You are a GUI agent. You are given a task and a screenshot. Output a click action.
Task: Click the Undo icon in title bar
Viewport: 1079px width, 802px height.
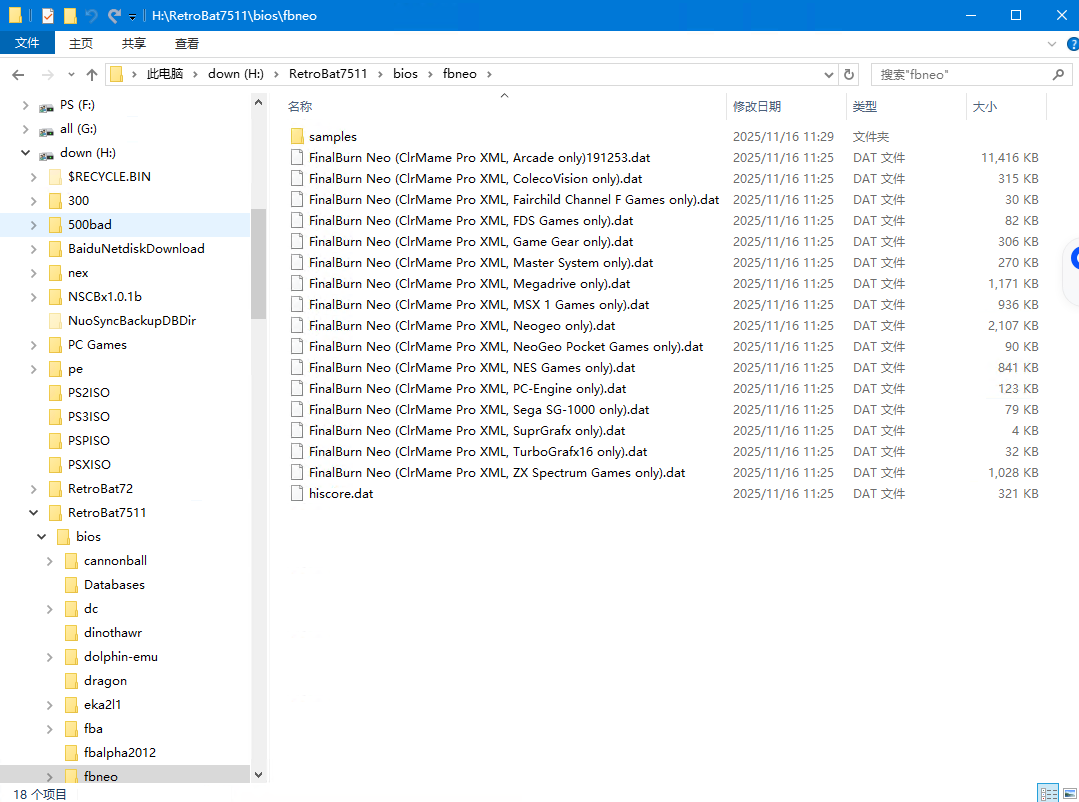91,16
